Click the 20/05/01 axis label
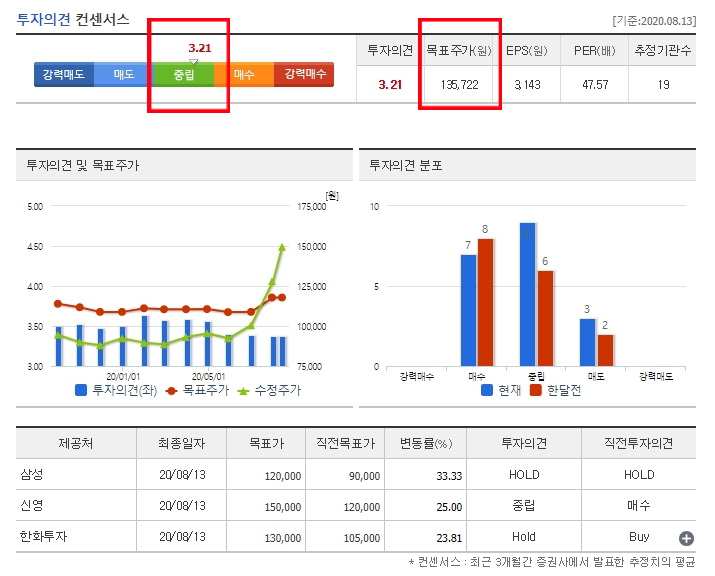Image resolution: width=715 pixels, height=576 pixels. tap(208, 377)
